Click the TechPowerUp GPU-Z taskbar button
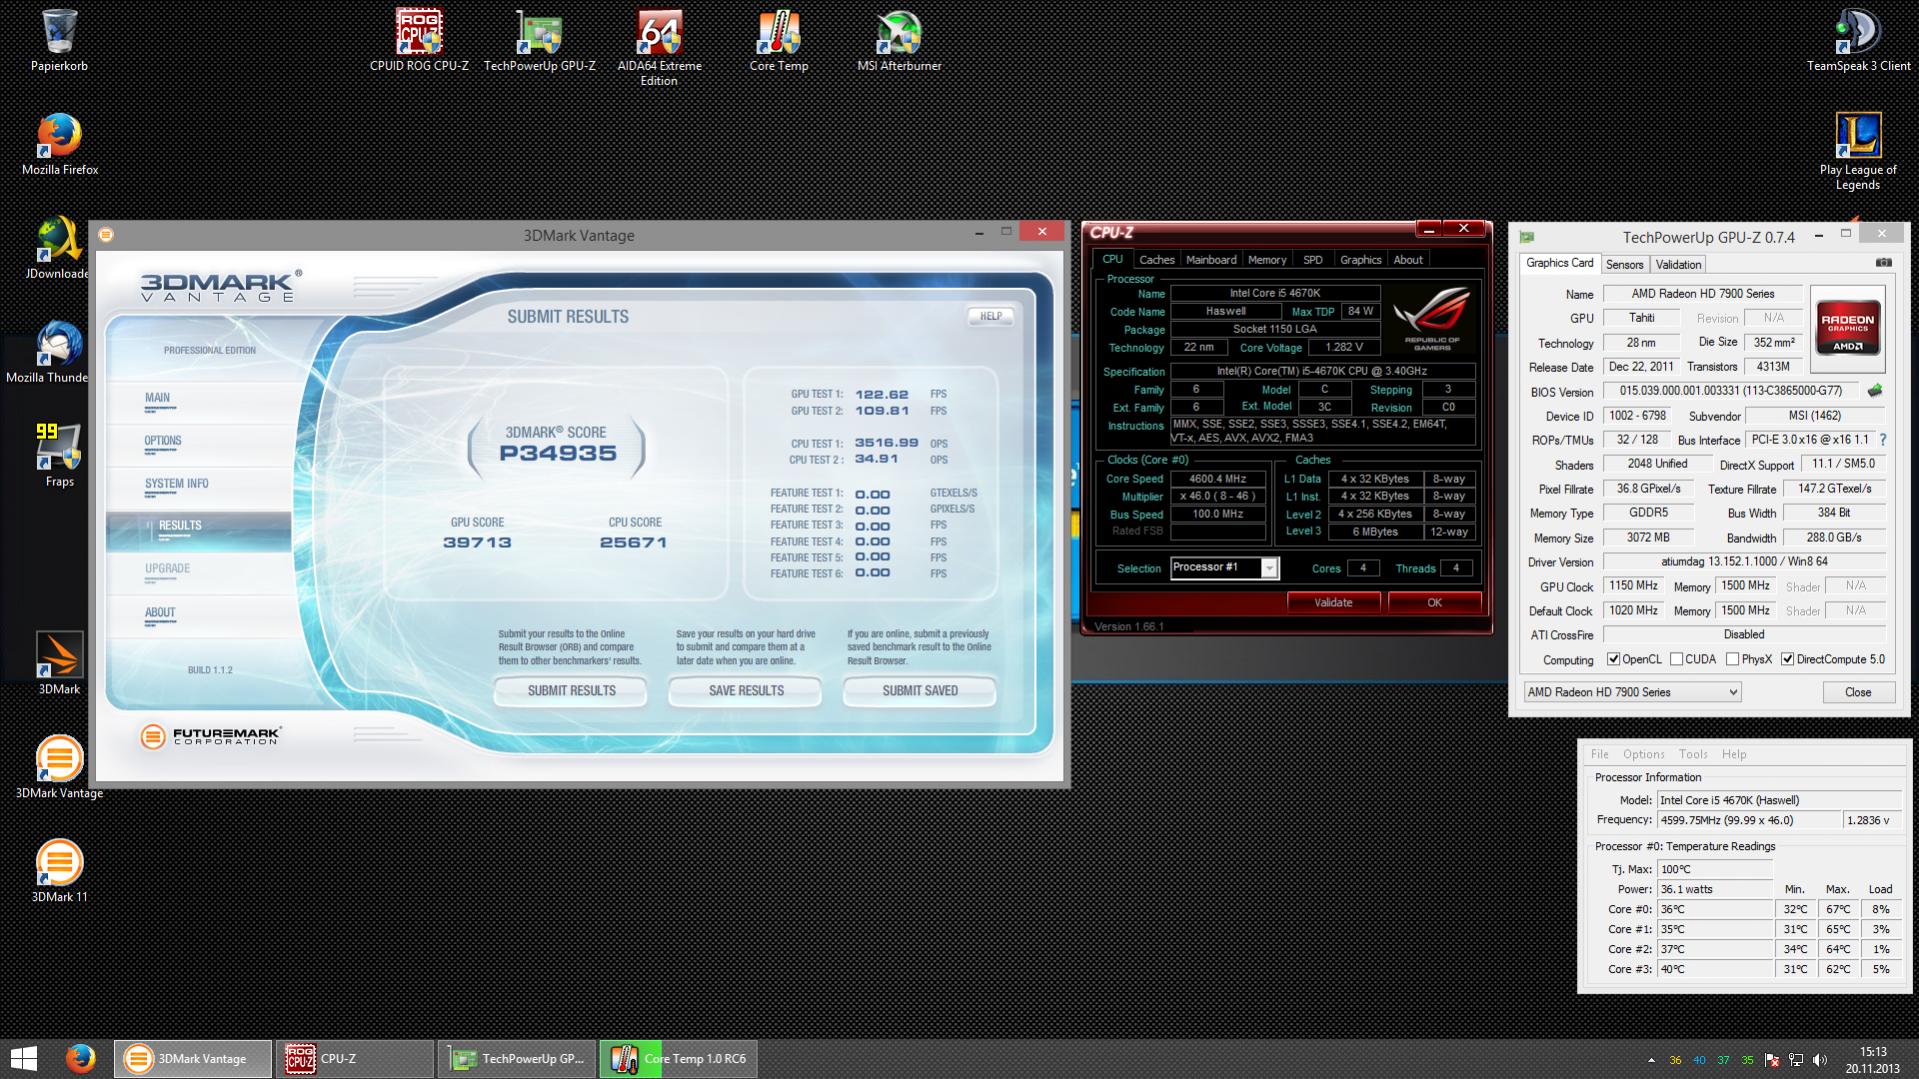 click(517, 1058)
